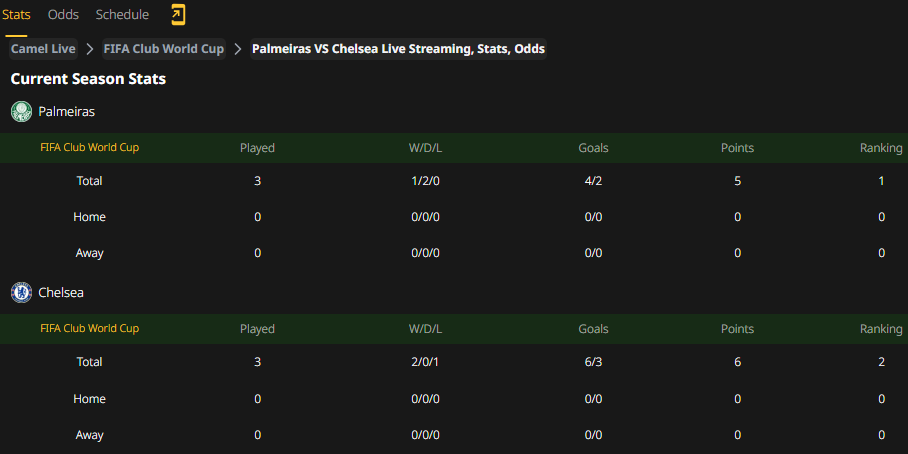Click first breadcrumb chevron after Camel Live
Viewport: 908px width, 454px height.
pyautogui.click(x=90, y=49)
